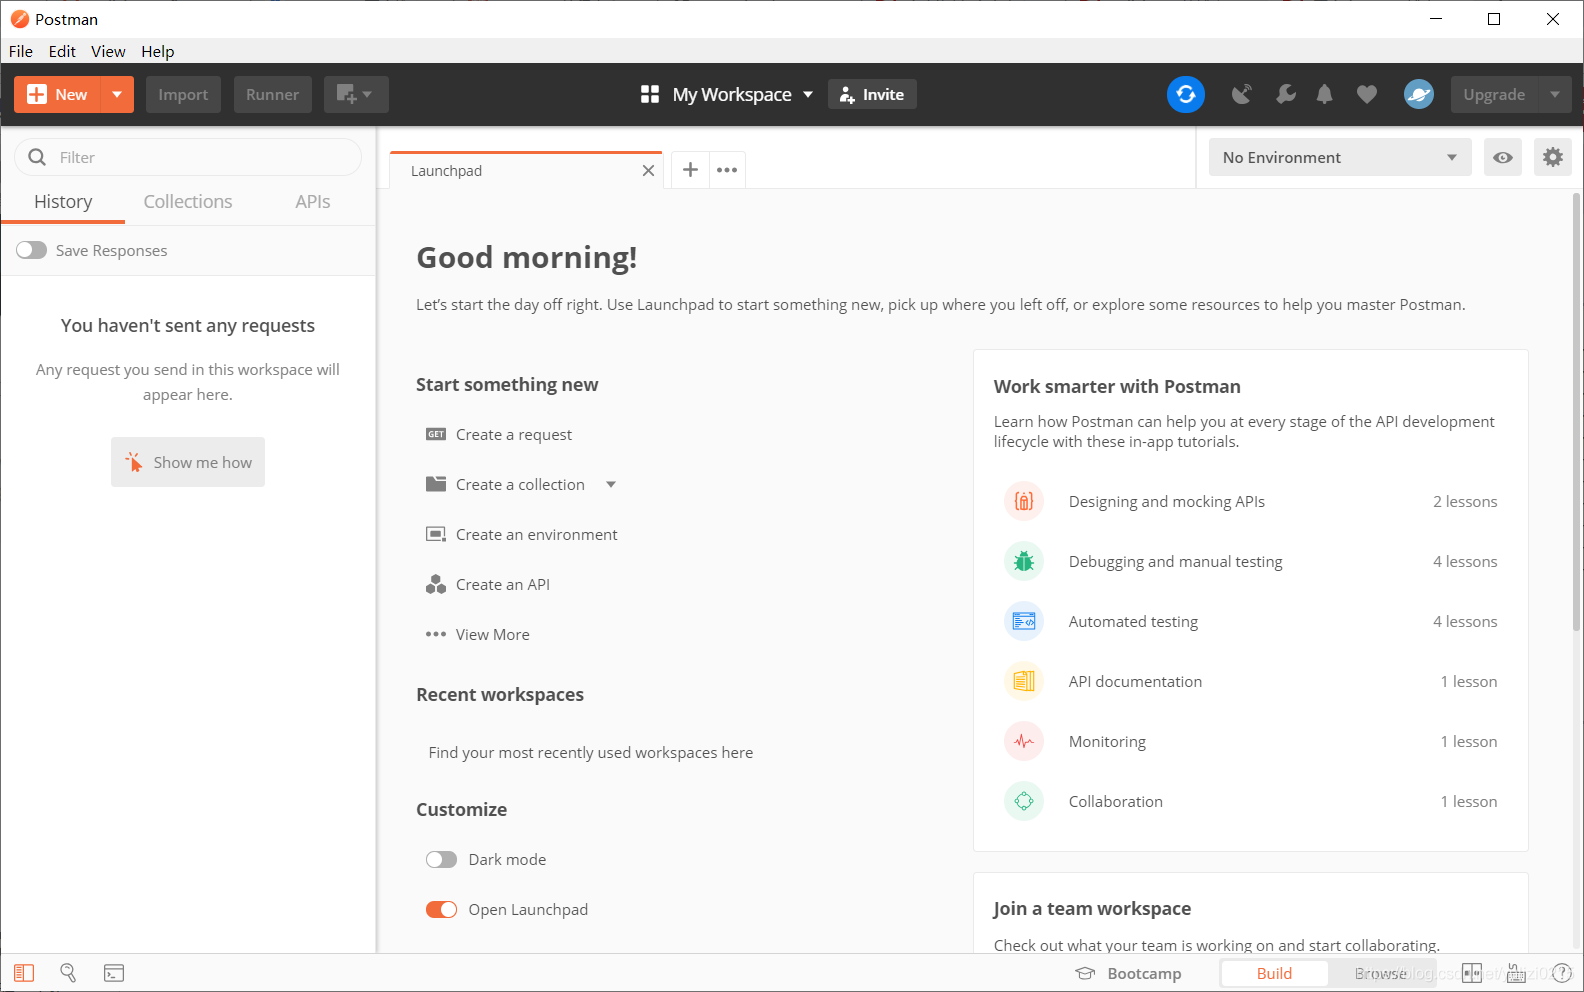Hide the sidebar using bottom-left icon
The image size is (1584, 992).
click(24, 973)
